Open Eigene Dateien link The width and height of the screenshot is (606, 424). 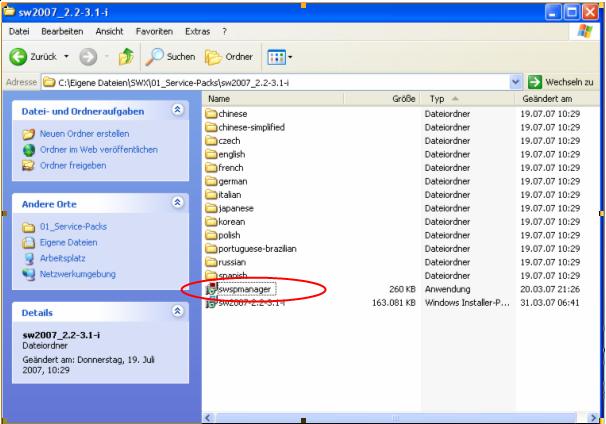[x=68, y=242]
